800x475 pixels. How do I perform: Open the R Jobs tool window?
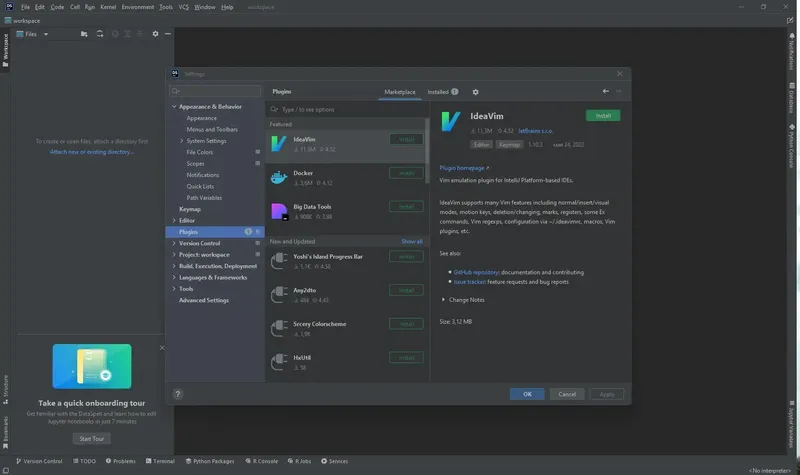click(x=299, y=461)
